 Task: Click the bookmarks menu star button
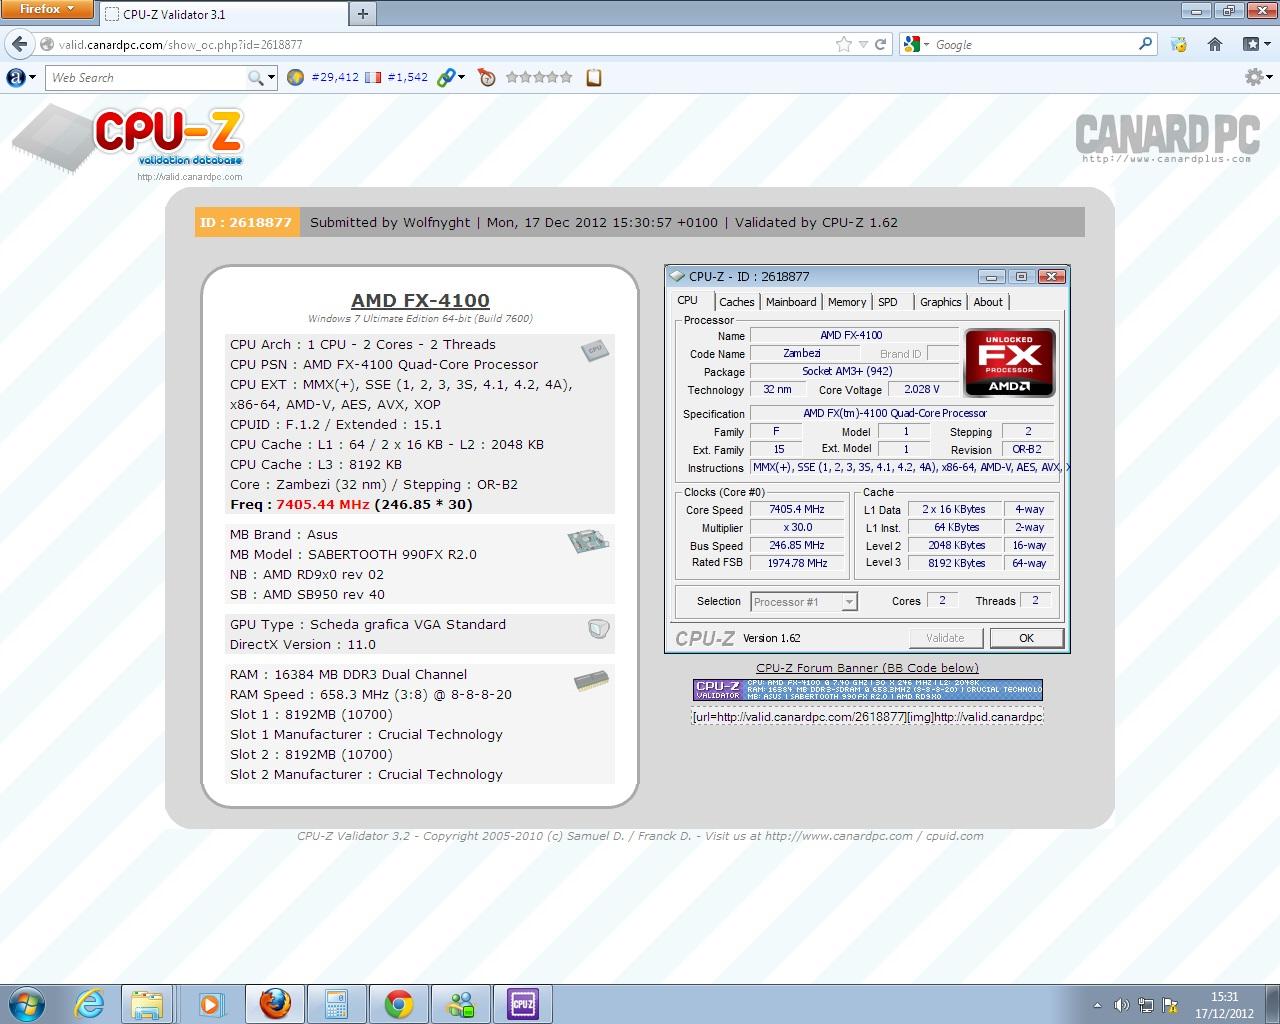(x=1256, y=44)
